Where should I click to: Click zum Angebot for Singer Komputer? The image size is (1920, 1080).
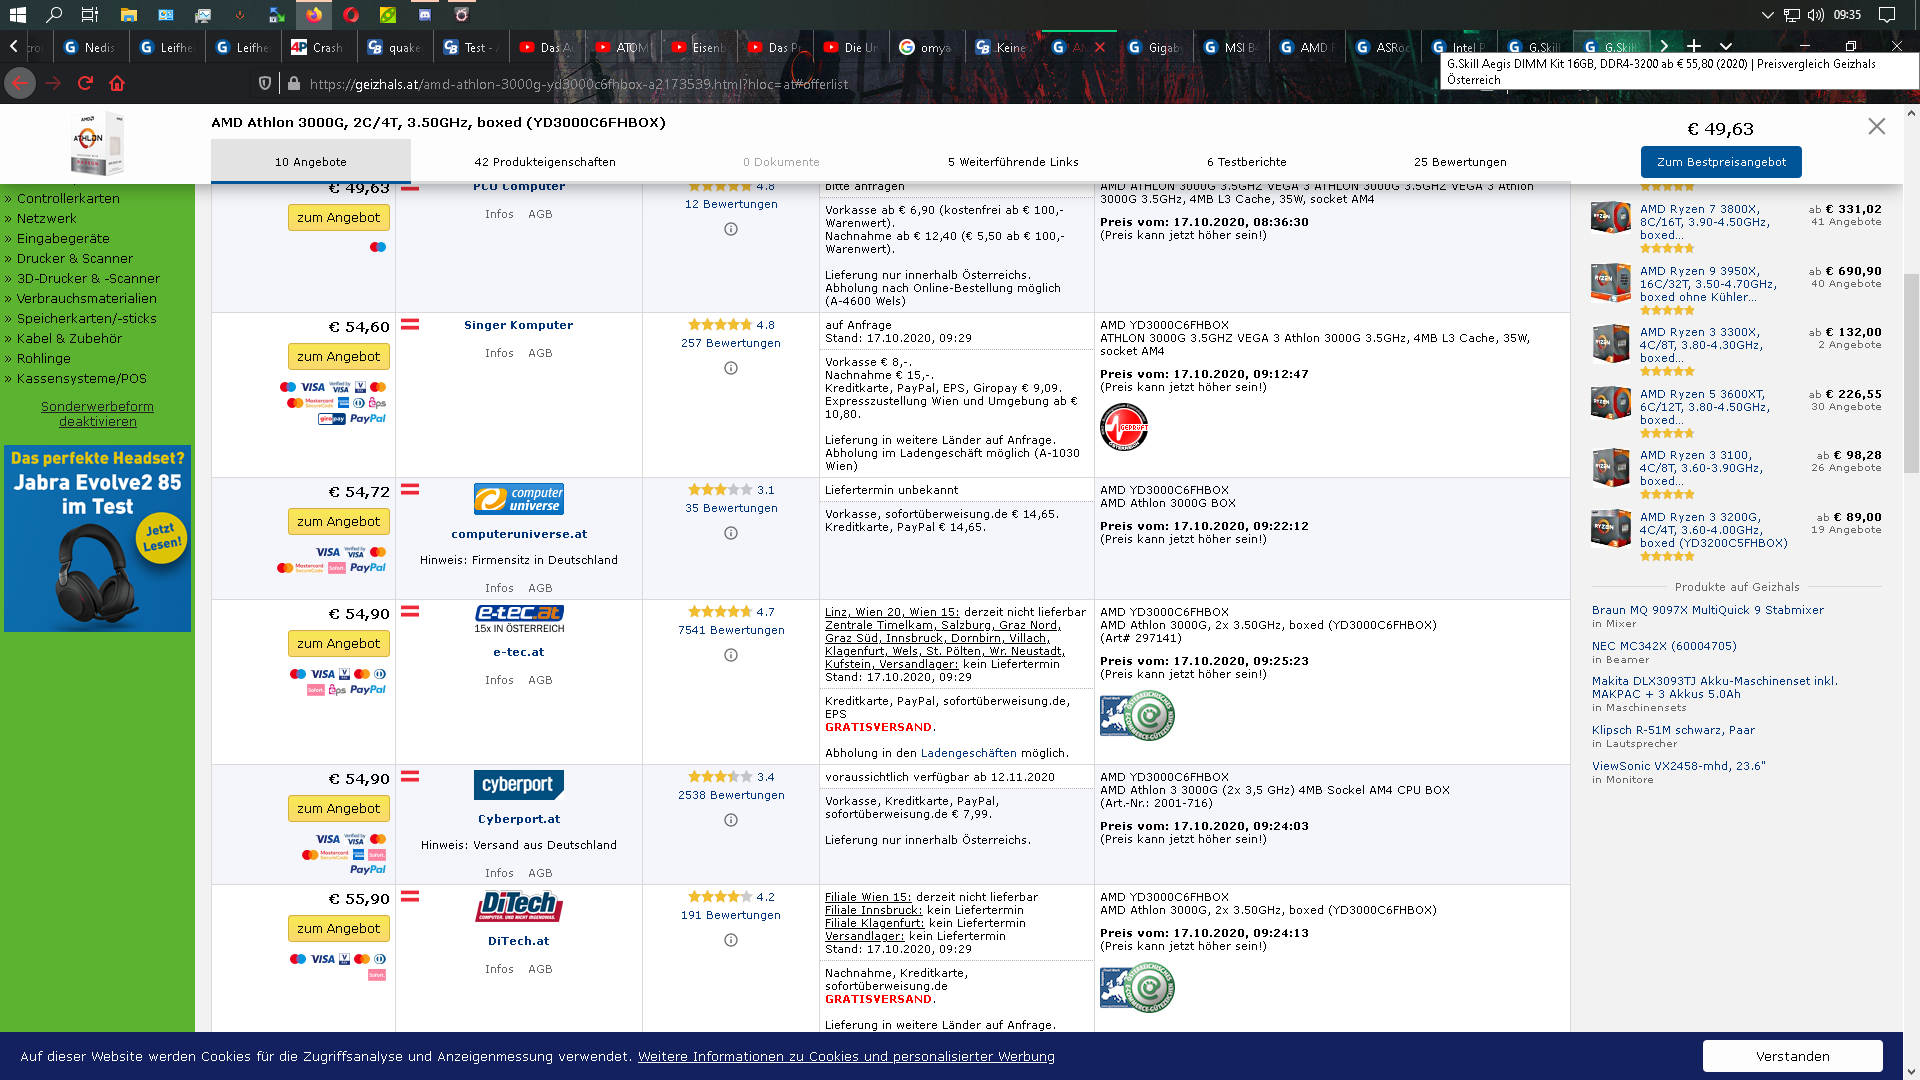338,356
